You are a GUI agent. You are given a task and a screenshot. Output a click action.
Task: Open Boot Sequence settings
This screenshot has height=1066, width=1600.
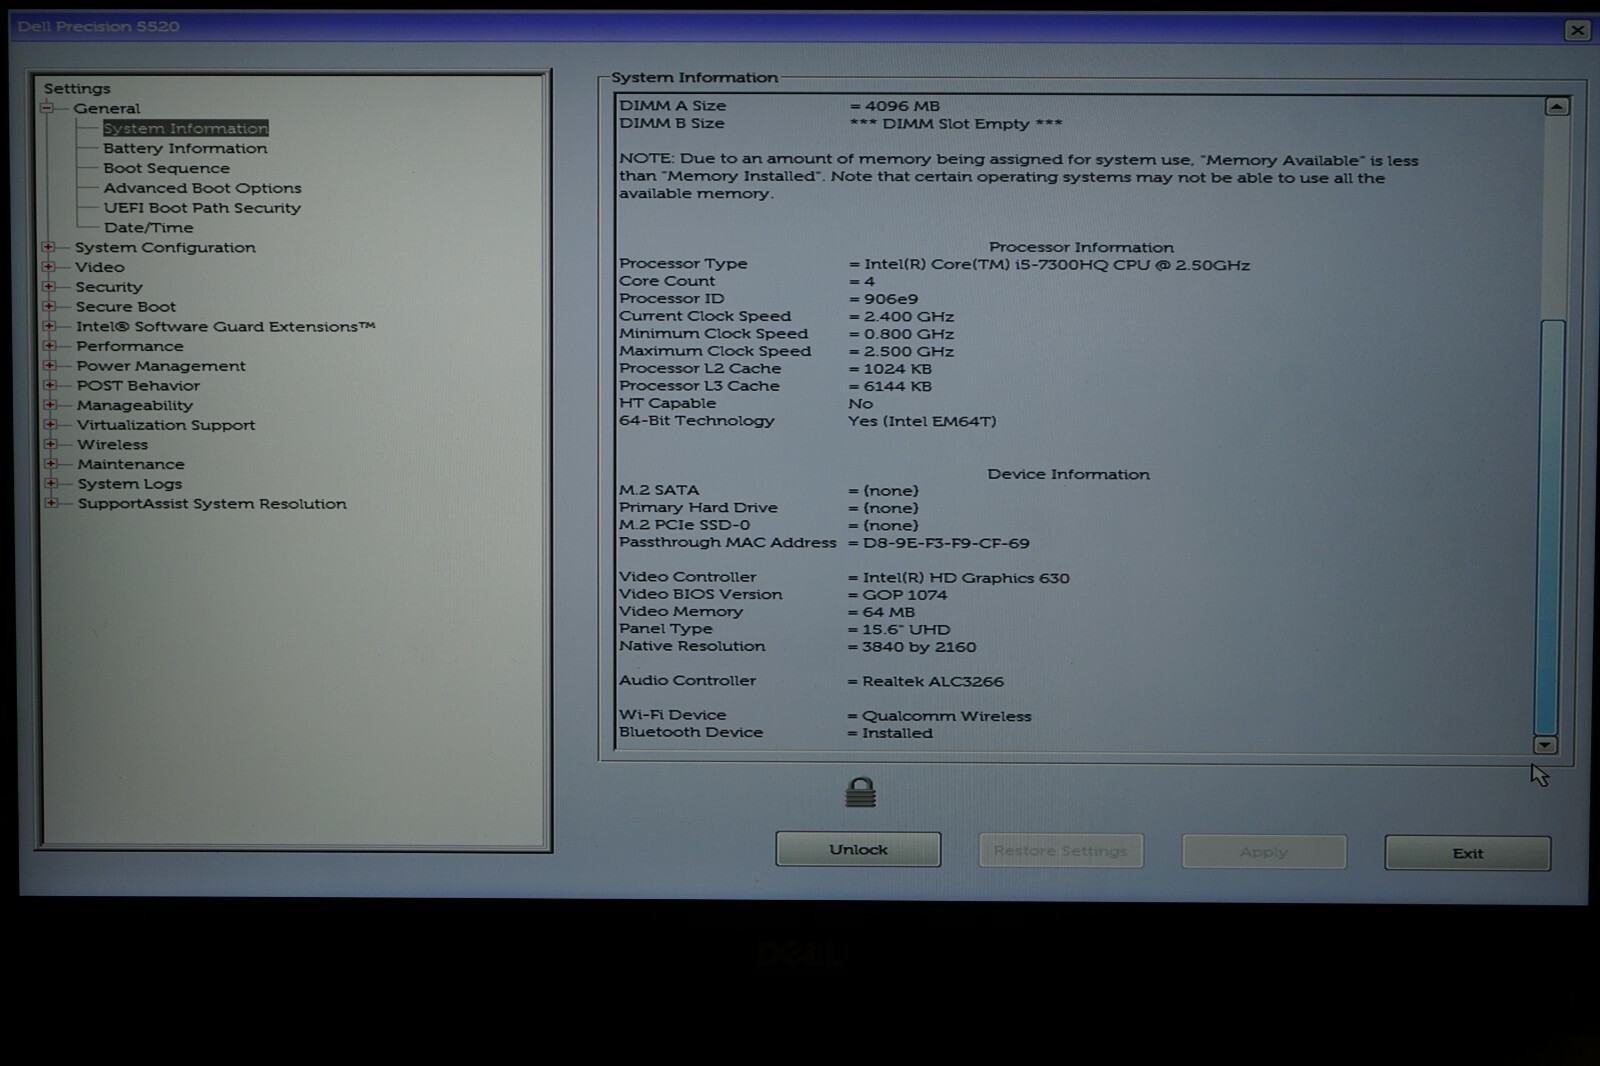coord(166,168)
